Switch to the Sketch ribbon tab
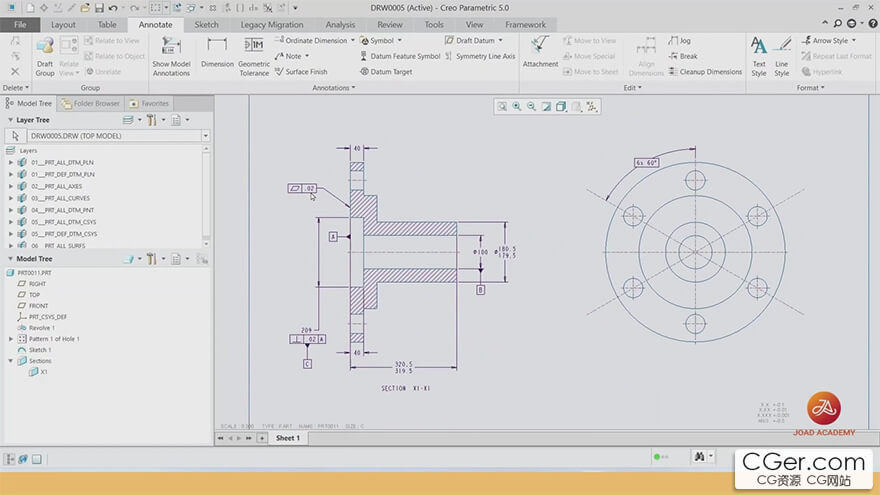The width and height of the screenshot is (880, 495). pos(206,24)
